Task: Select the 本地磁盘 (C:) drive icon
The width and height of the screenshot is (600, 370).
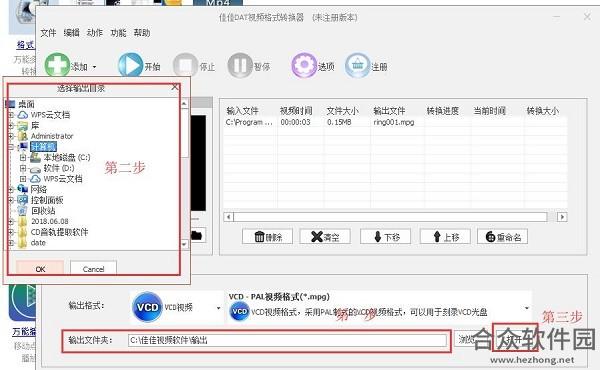Action: [36, 157]
